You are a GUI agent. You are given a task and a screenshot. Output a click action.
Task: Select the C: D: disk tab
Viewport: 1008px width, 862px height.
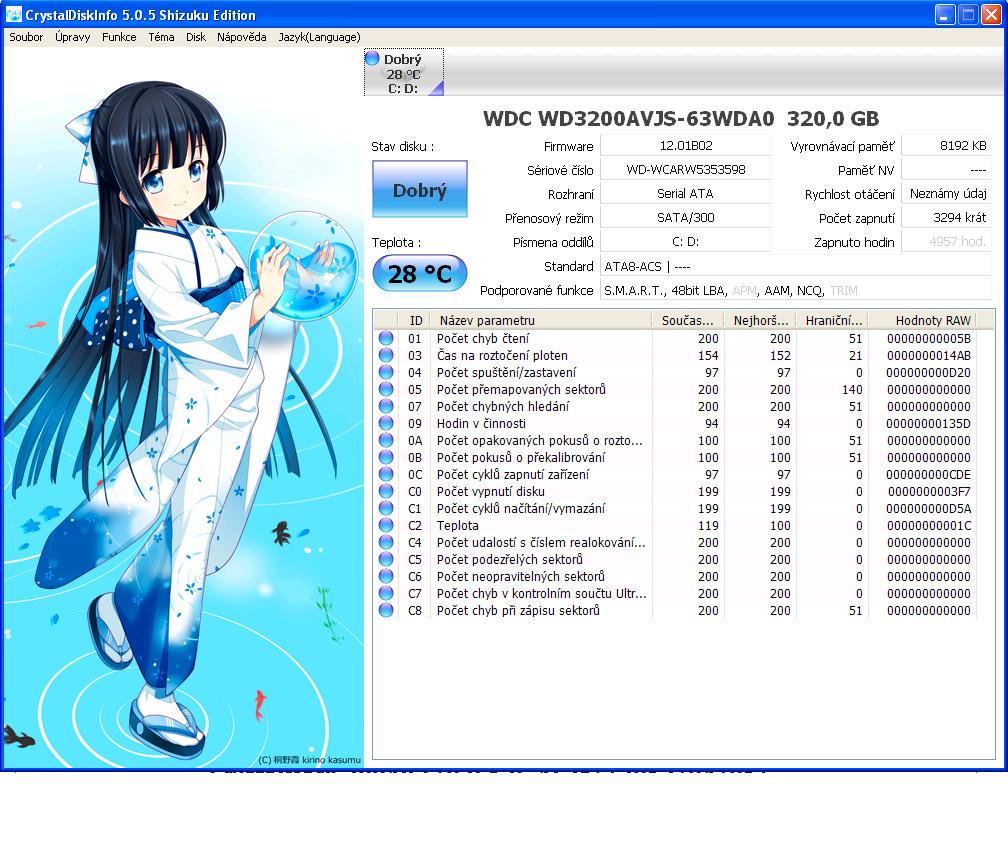403,74
